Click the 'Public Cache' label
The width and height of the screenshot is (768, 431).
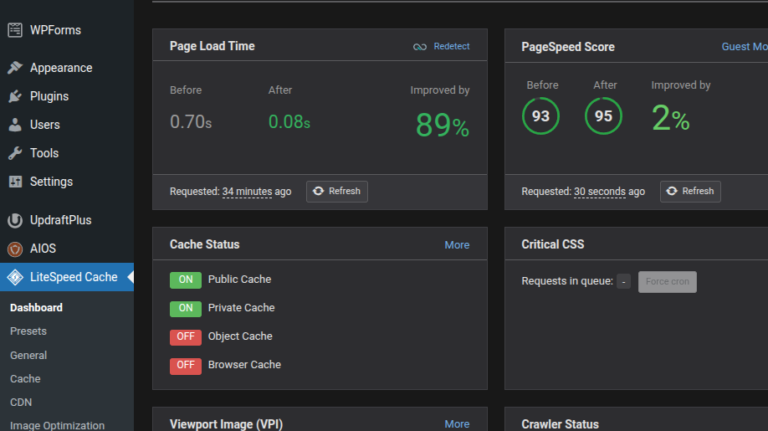(240, 279)
